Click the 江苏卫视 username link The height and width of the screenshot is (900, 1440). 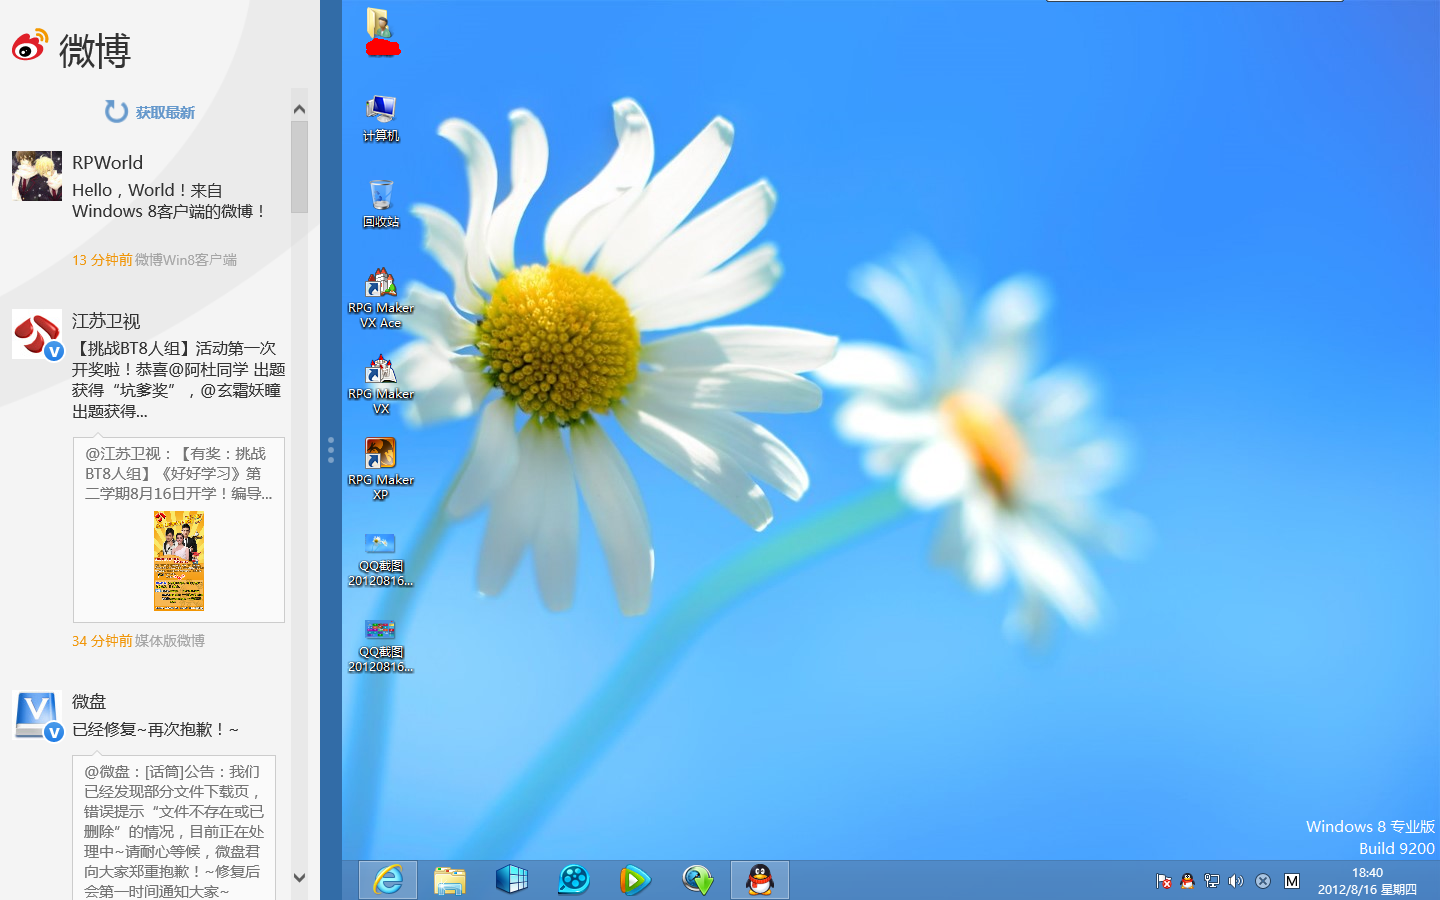click(x=106, y=321)
